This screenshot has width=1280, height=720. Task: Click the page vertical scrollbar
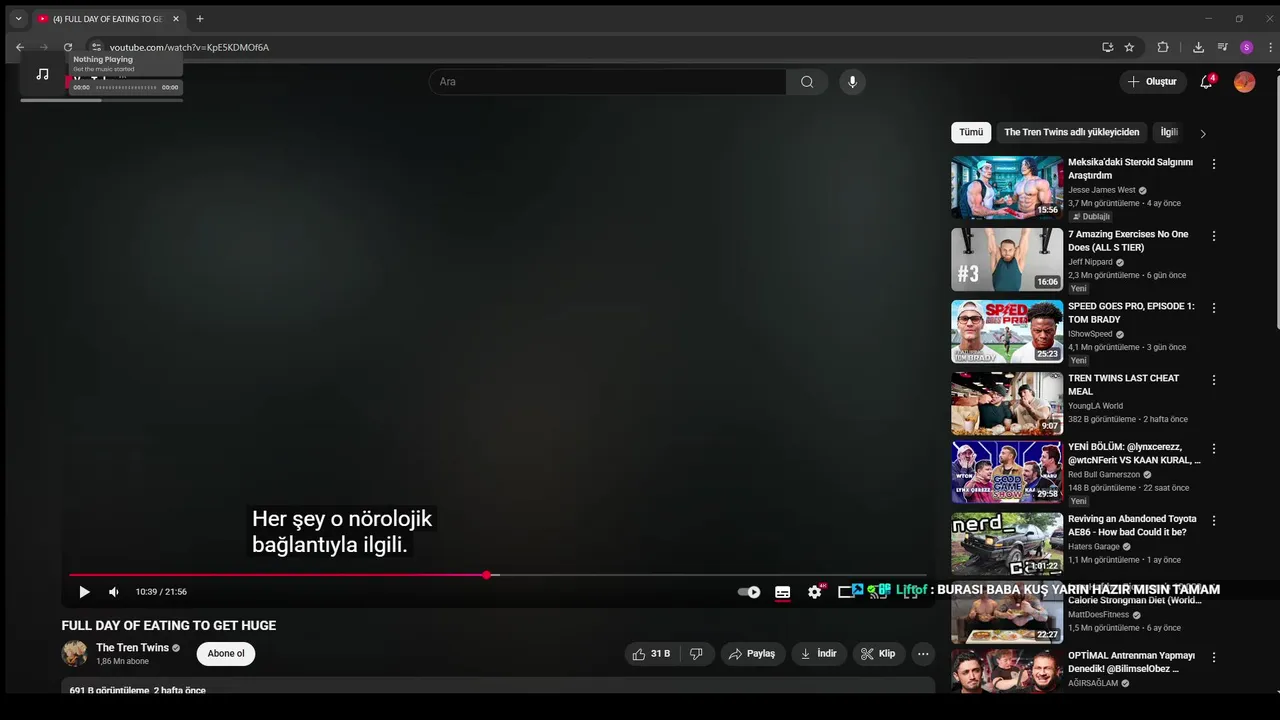[1276, 200]
